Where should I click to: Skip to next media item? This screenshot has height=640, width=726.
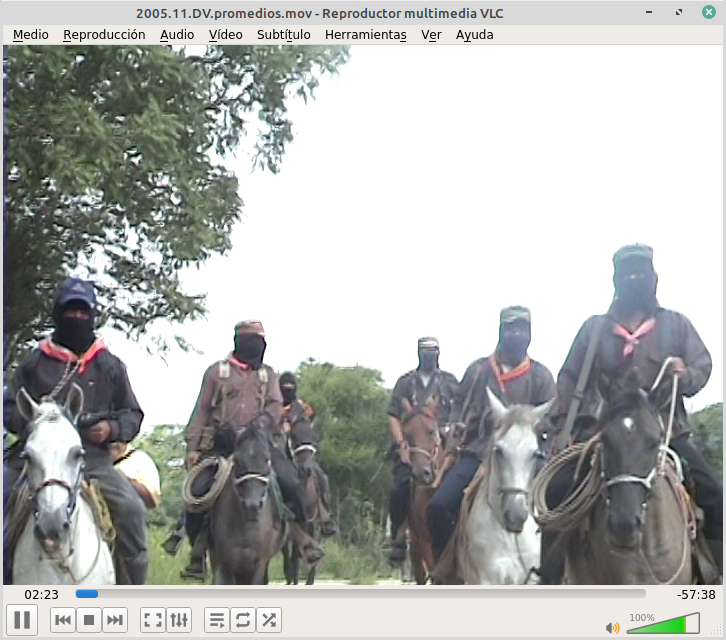(x=115, y=619)
